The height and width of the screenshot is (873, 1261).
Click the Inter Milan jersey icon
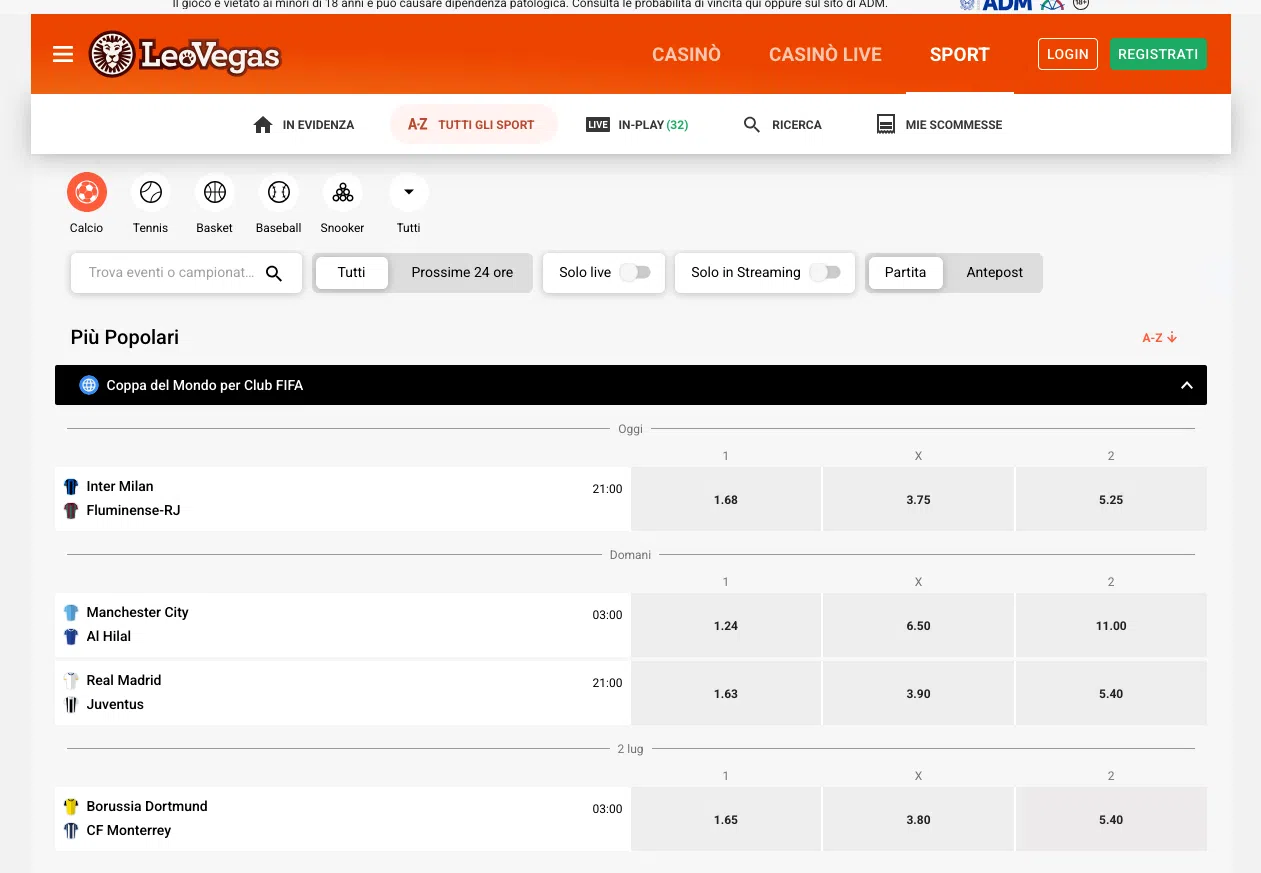coord(71,487)
